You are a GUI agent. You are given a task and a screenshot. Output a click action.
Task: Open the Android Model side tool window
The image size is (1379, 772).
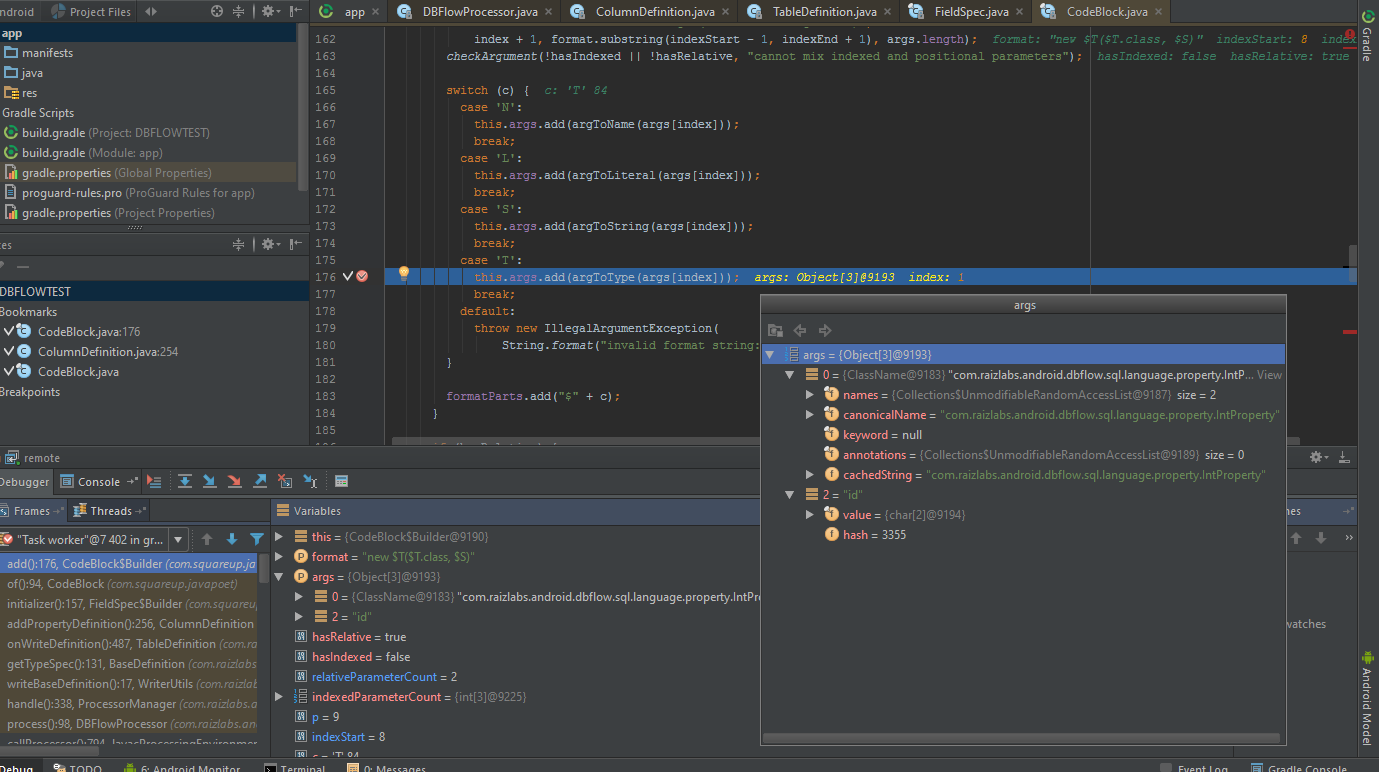(1366, 697)
